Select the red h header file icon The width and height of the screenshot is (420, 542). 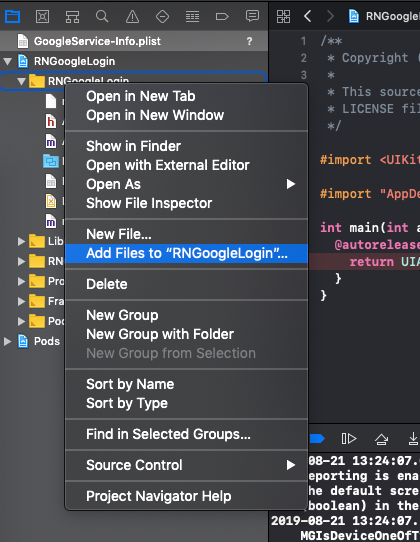[x=51, y=121]
